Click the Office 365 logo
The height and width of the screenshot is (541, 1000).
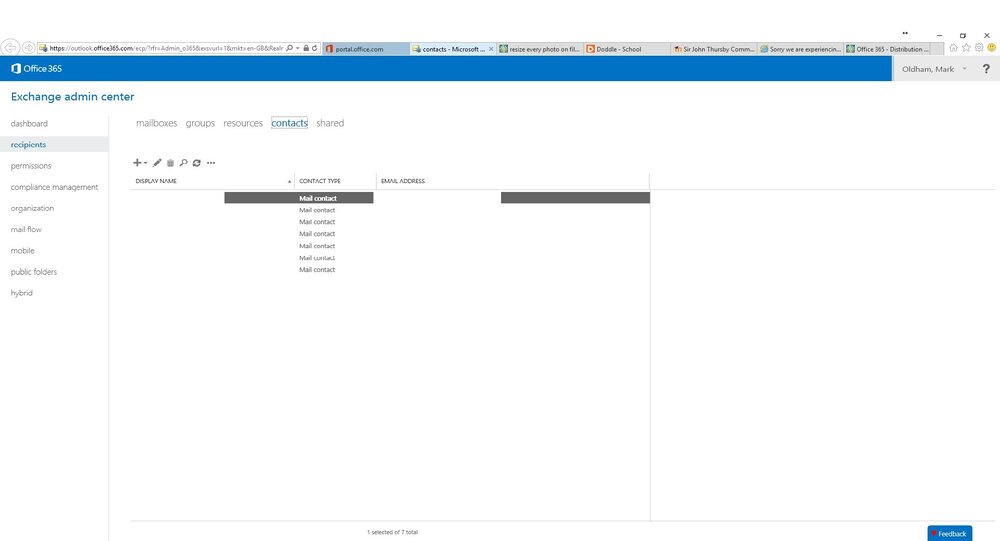(x=36, y=68)
